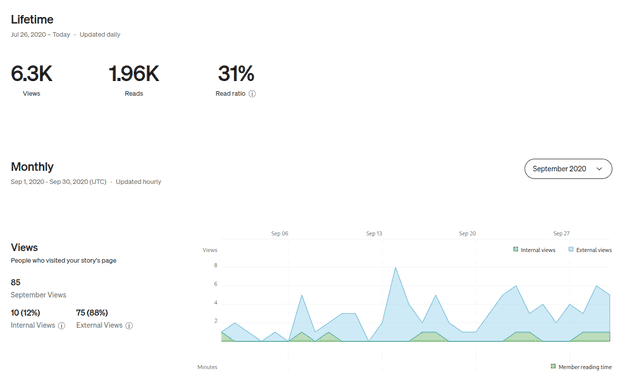This screenshot has height=377, width=630.
Task: Click the 'Updated hourly' text
Action: pyautogui.click(x=139, y=182)
